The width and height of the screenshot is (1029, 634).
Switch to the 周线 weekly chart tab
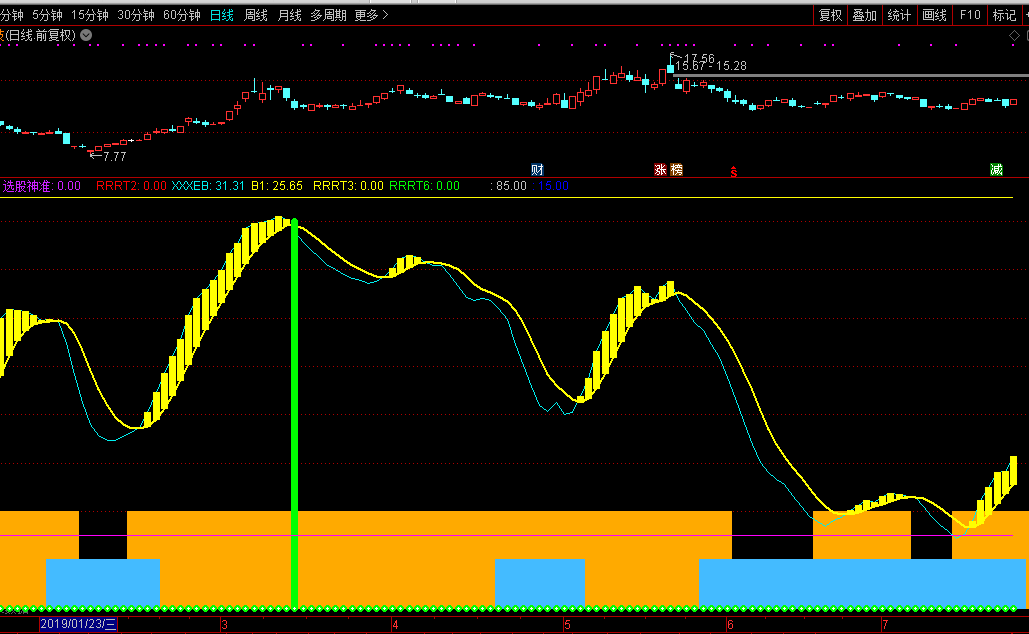tap(256, 15)
